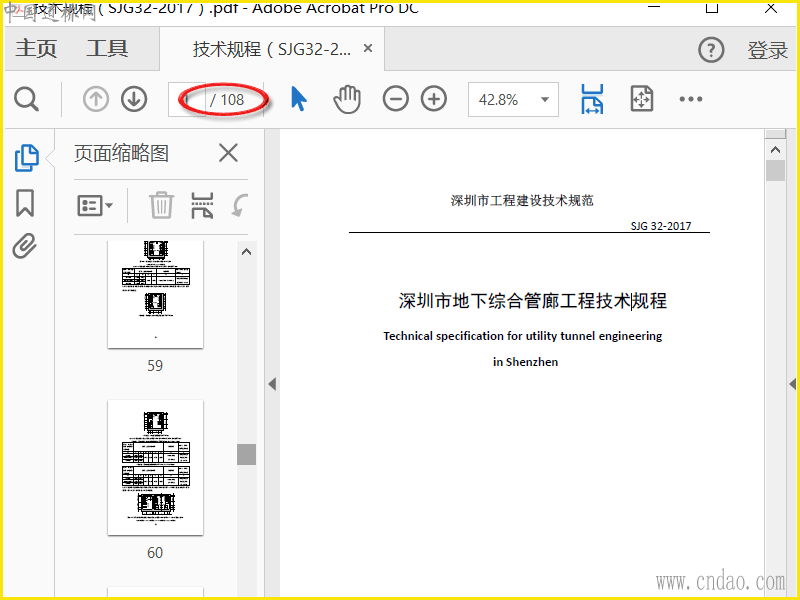
Task: Click the fit-width scrolling mode icon
Action: (592, 99)
